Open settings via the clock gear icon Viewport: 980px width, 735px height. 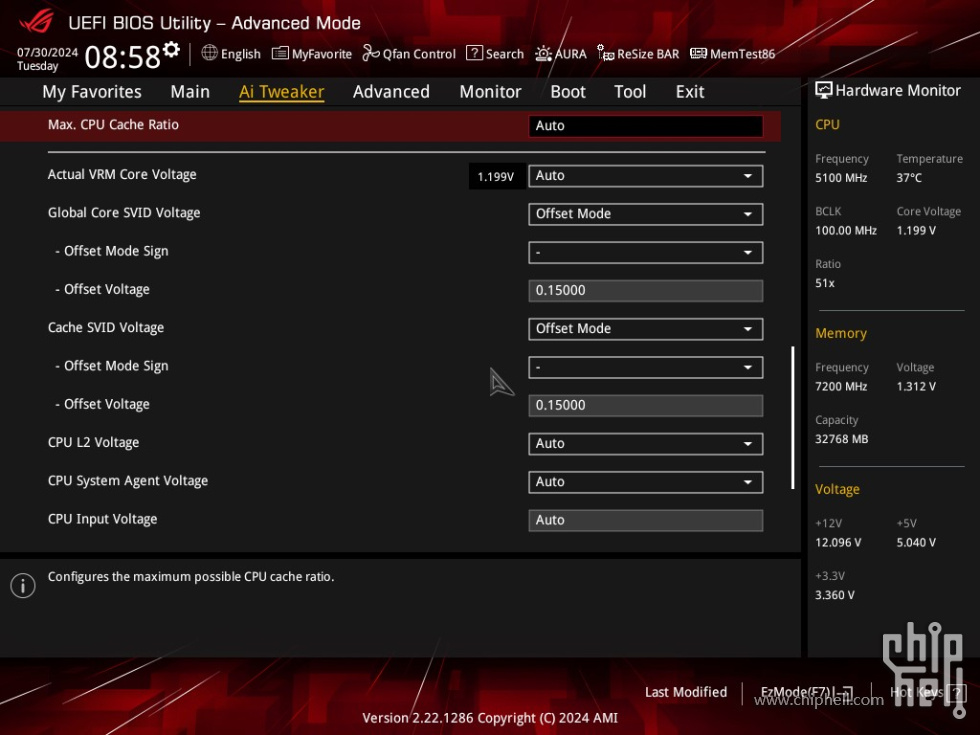(171, 50)
